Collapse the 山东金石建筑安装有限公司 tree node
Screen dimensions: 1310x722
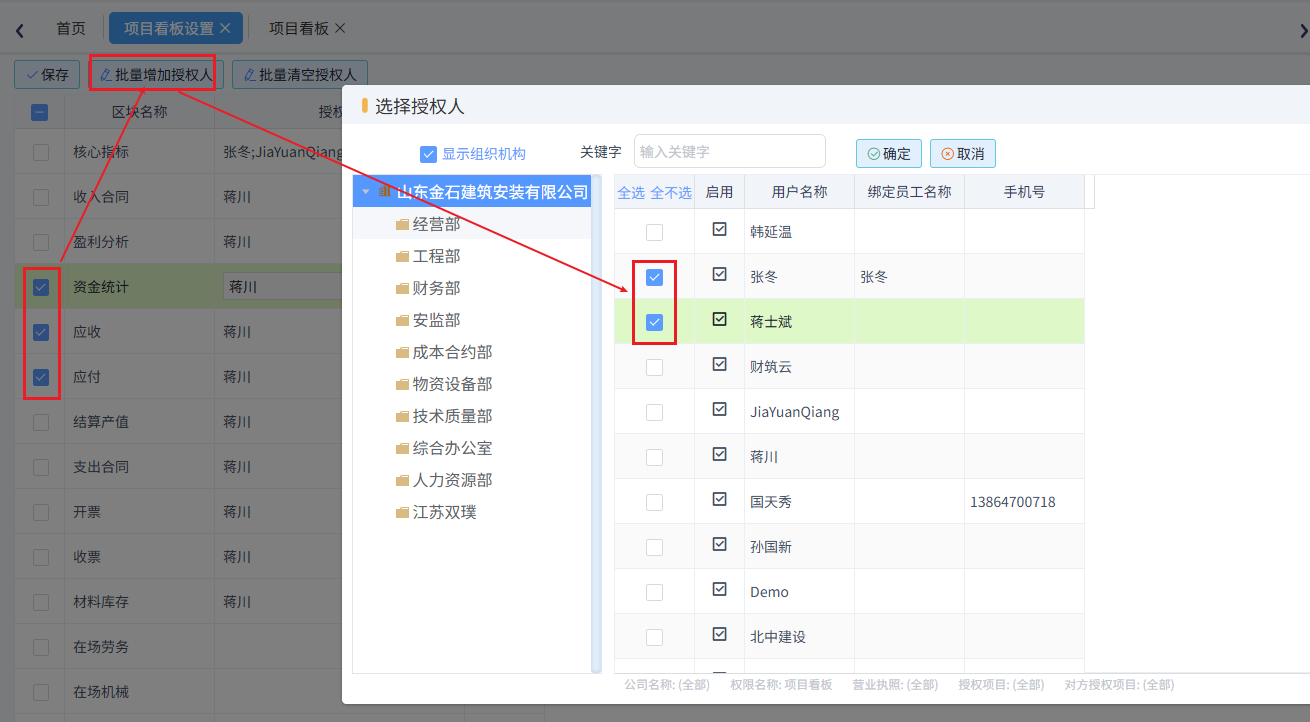(366, 192)
